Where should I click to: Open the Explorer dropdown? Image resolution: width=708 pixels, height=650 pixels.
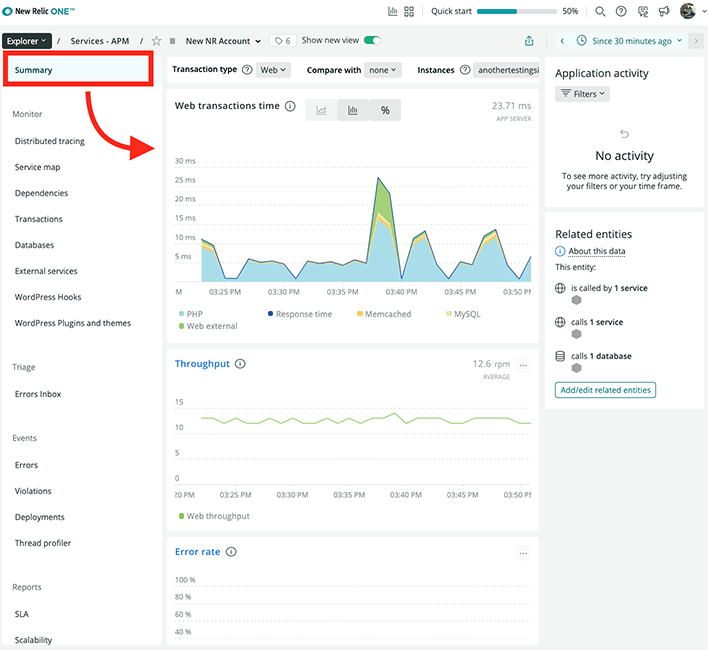coord(27,41)
